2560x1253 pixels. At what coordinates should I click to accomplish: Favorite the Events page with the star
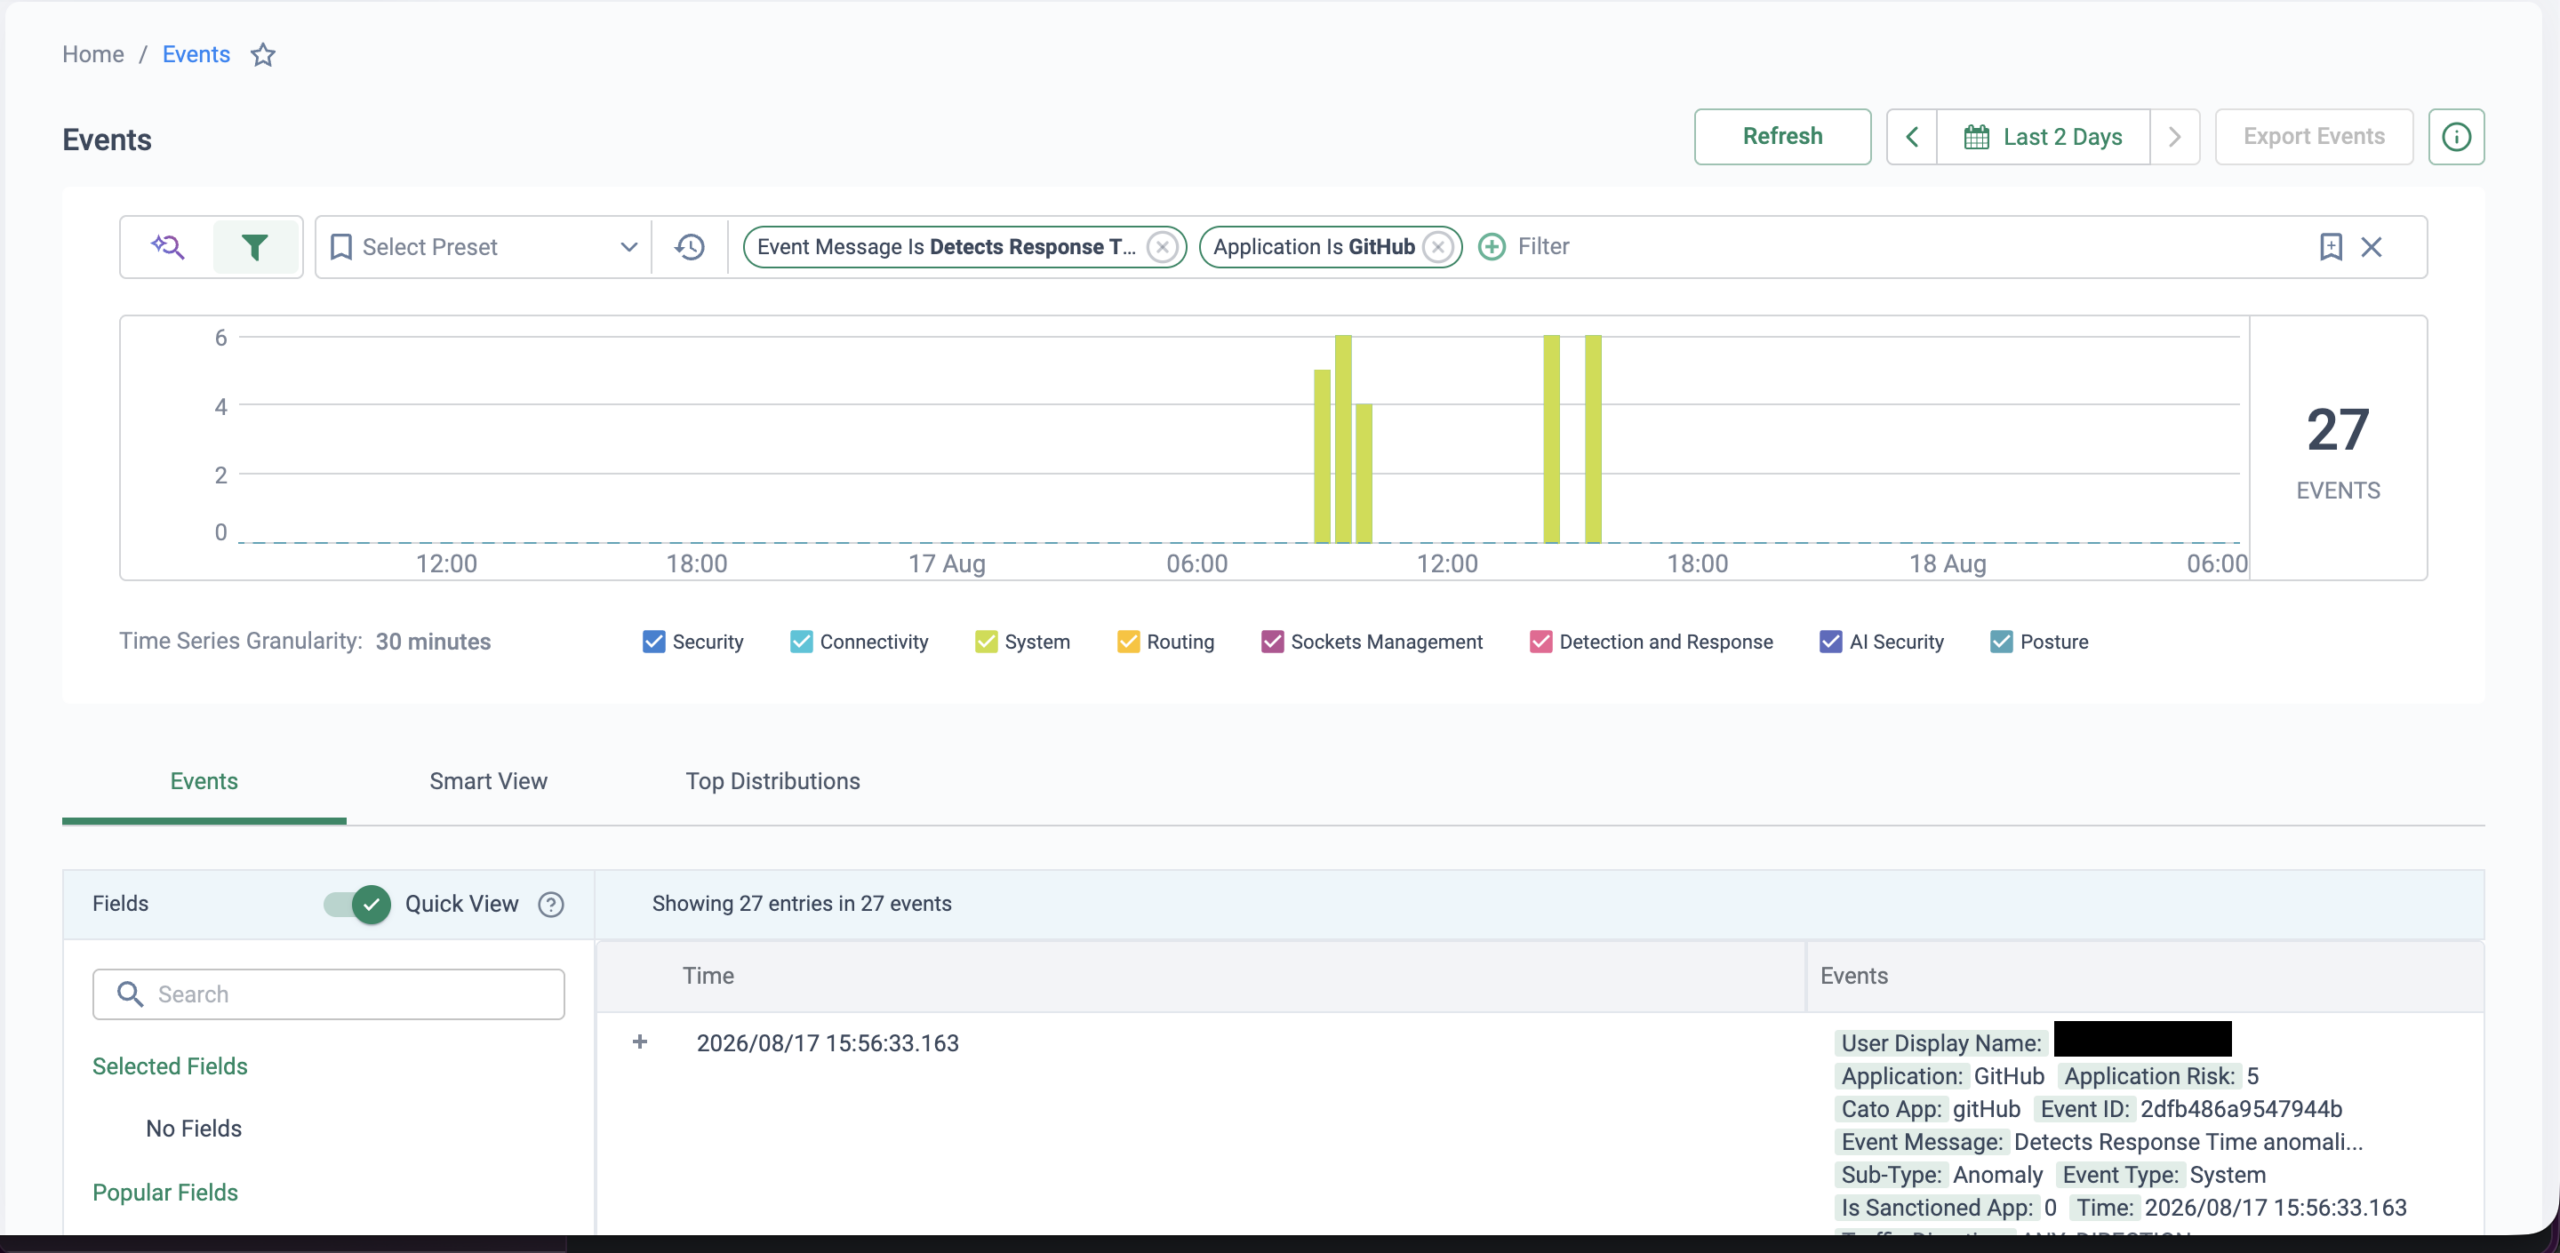[x=263, y=54]
